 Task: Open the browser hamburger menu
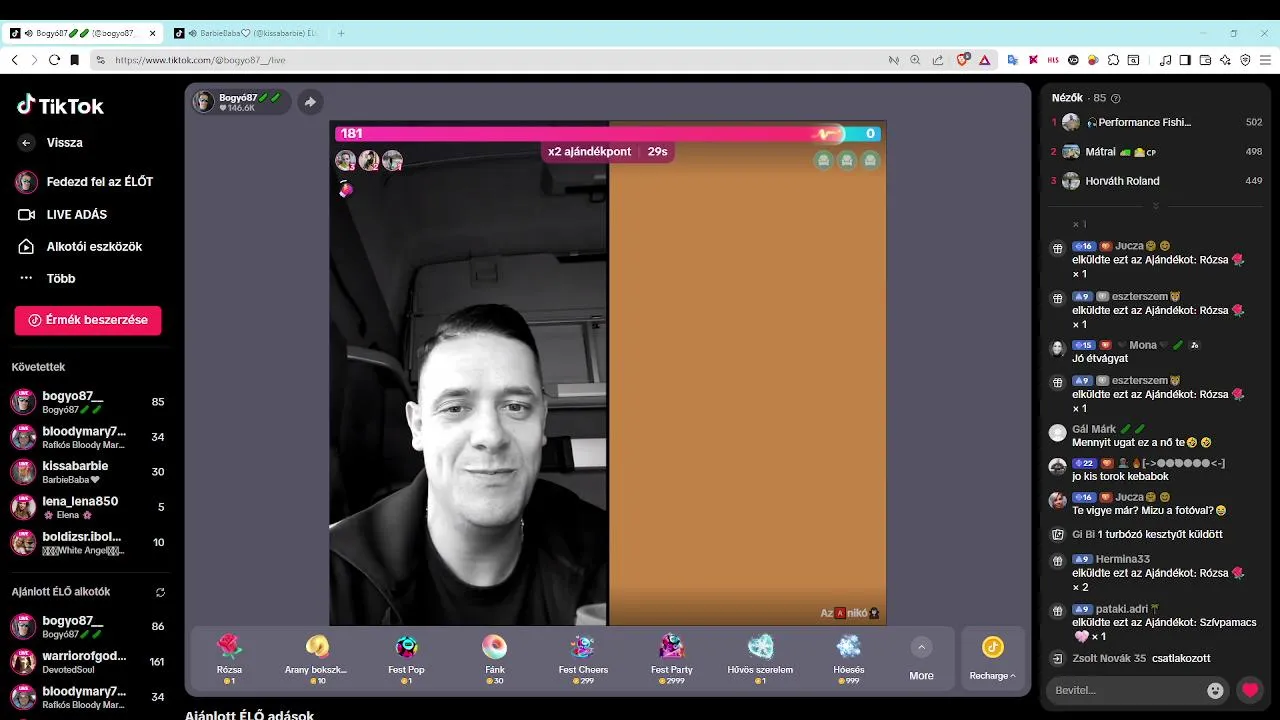1265,60
